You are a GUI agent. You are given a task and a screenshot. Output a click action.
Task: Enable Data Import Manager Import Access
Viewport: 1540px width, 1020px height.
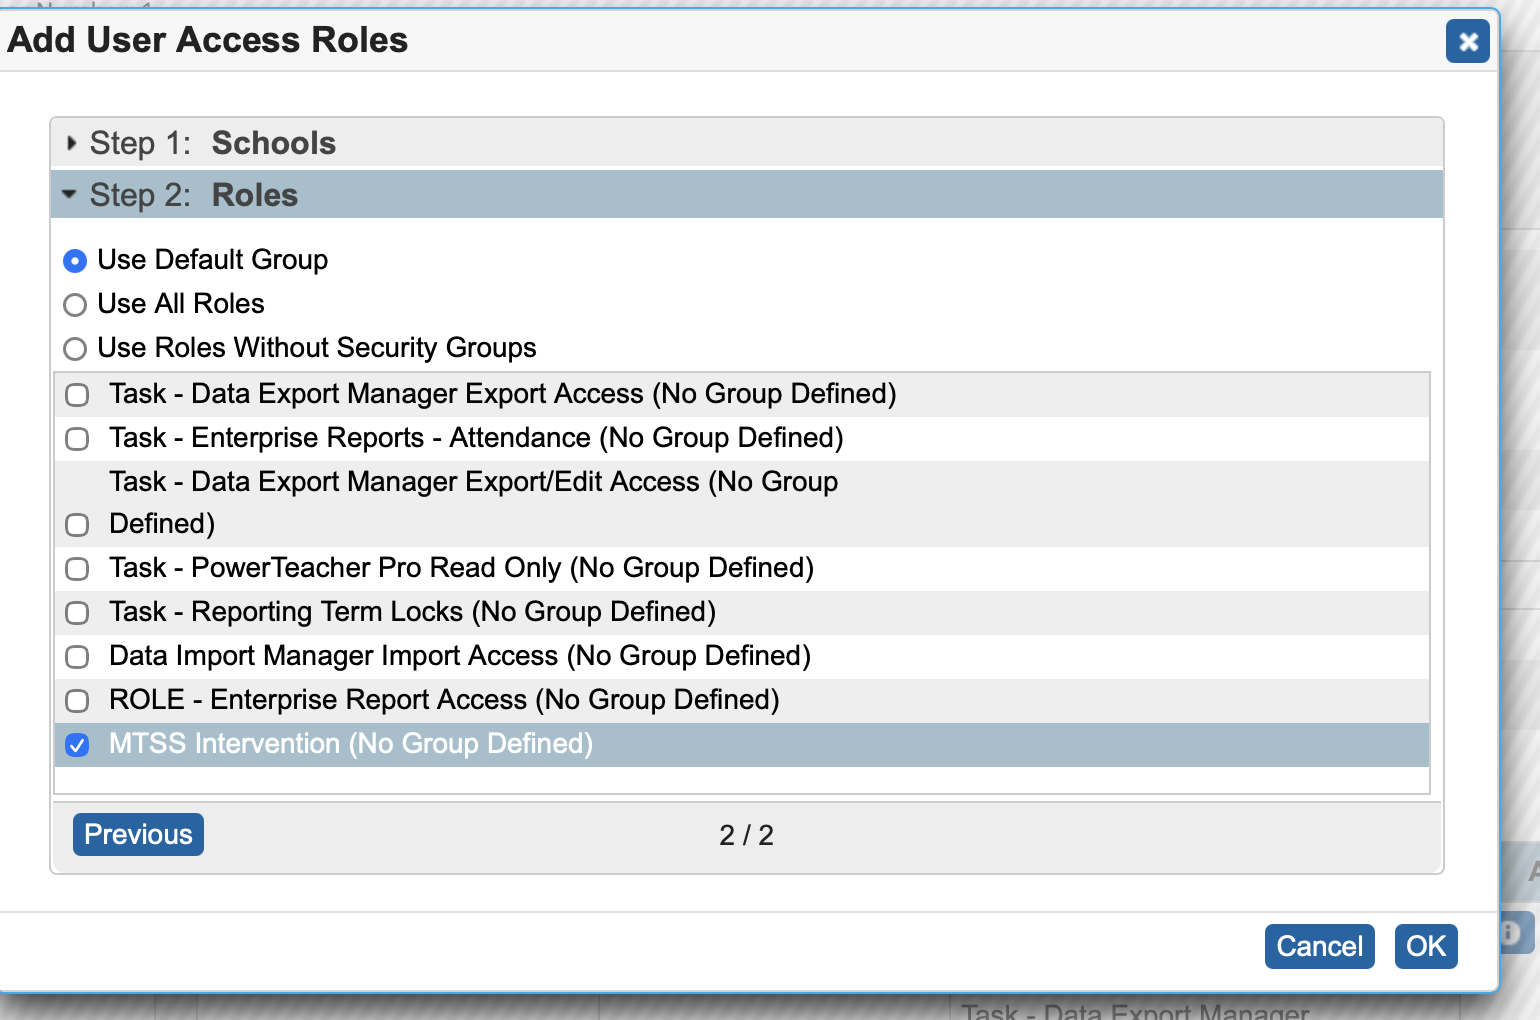[77, 657]
